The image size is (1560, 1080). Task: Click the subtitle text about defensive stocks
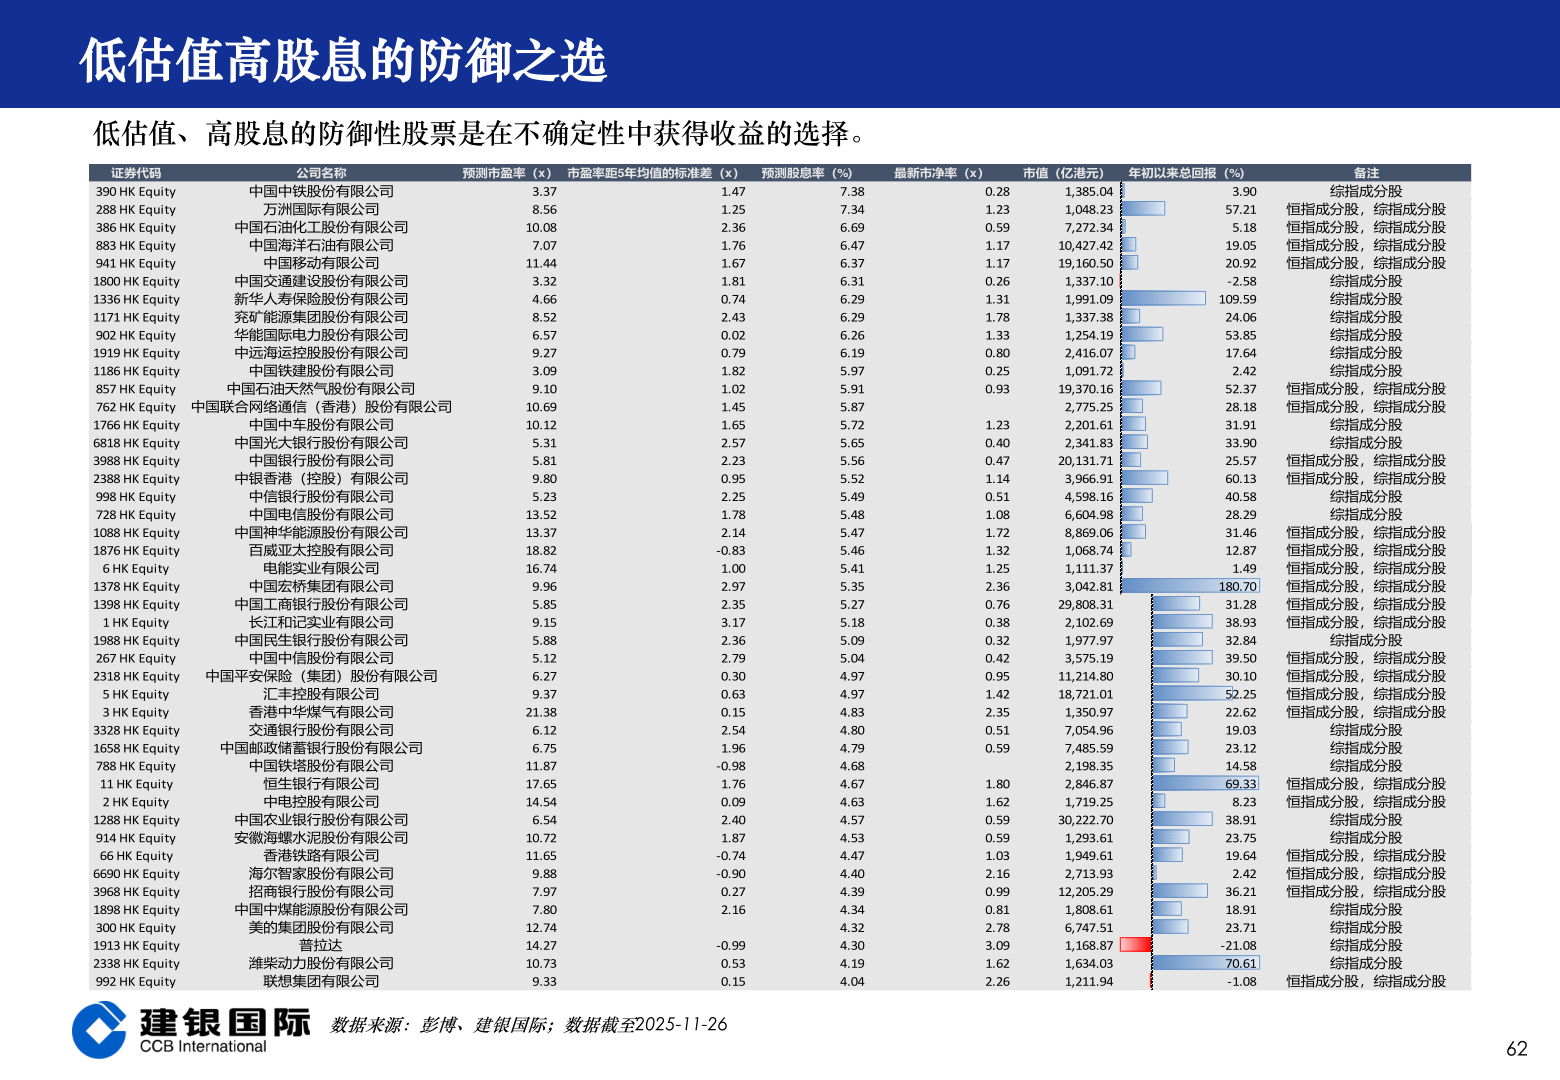click(478, 130)
